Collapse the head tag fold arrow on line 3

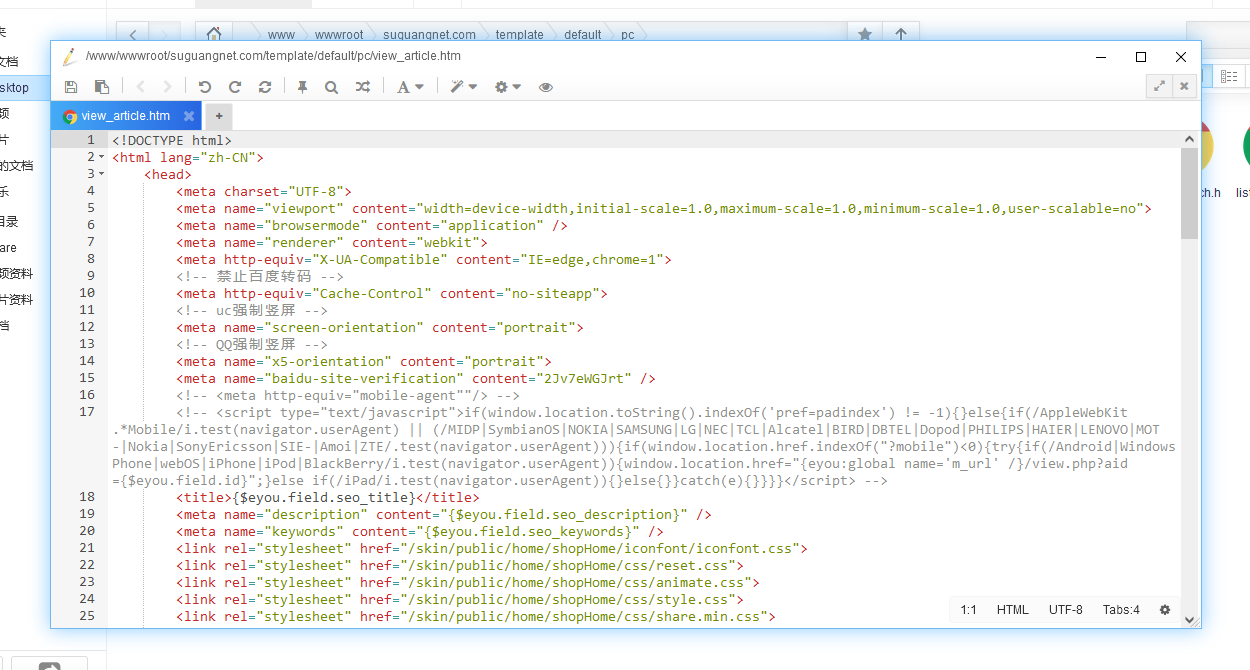101,174
